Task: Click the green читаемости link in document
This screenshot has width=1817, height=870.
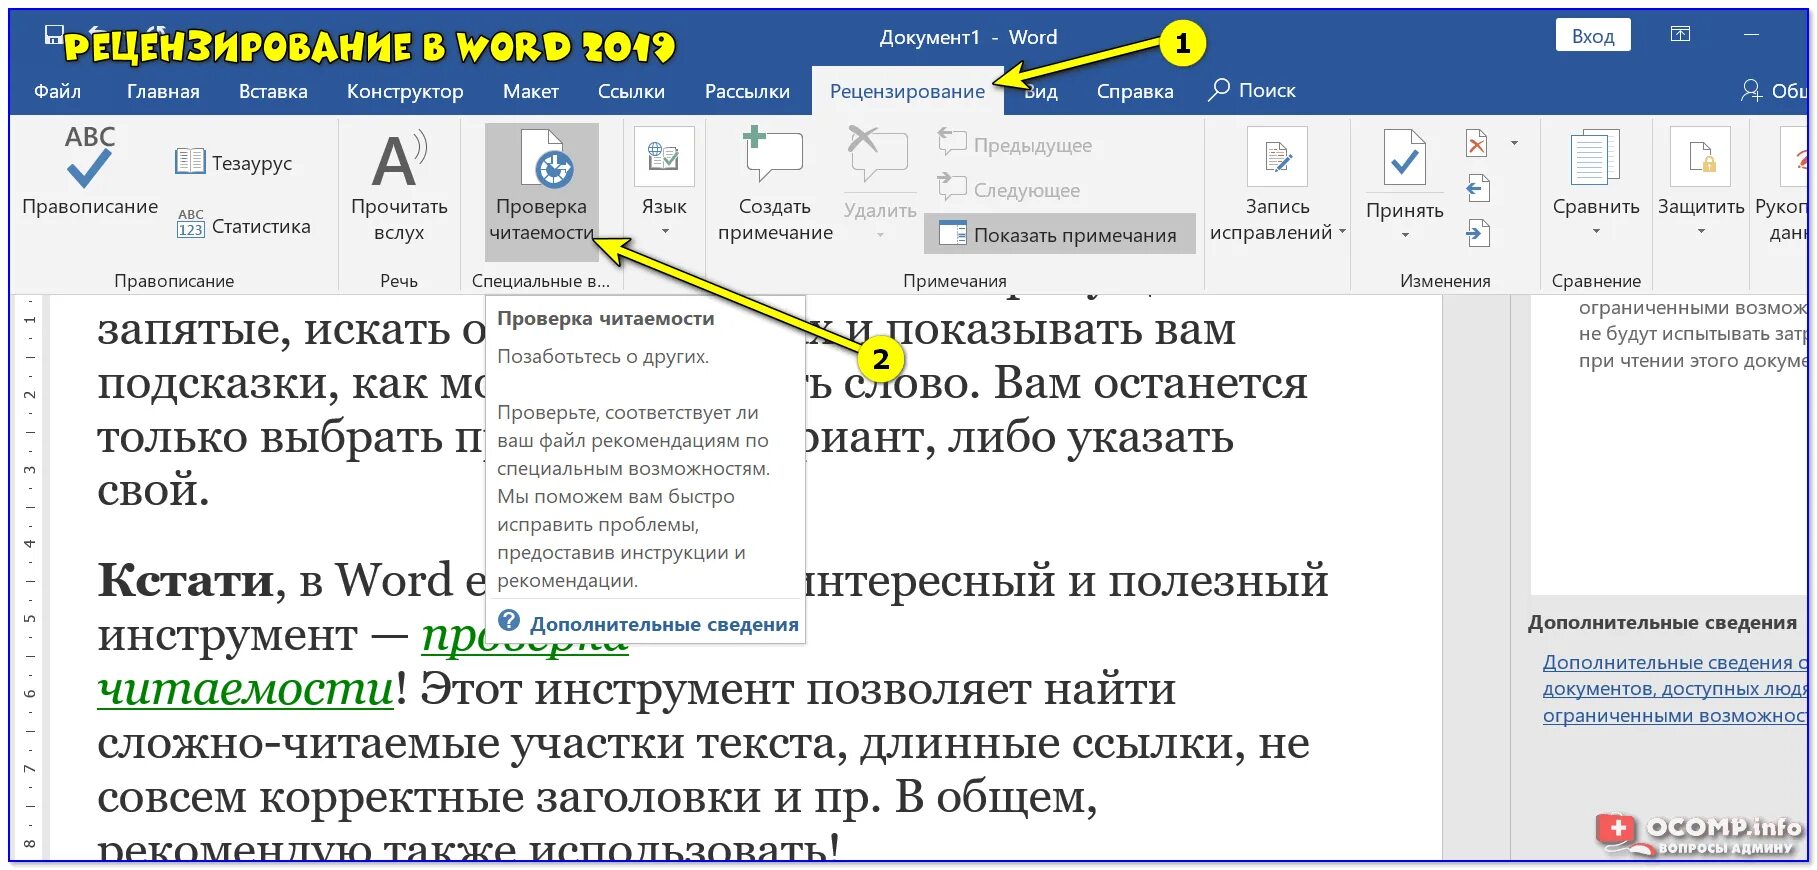Action: (245, 688)
